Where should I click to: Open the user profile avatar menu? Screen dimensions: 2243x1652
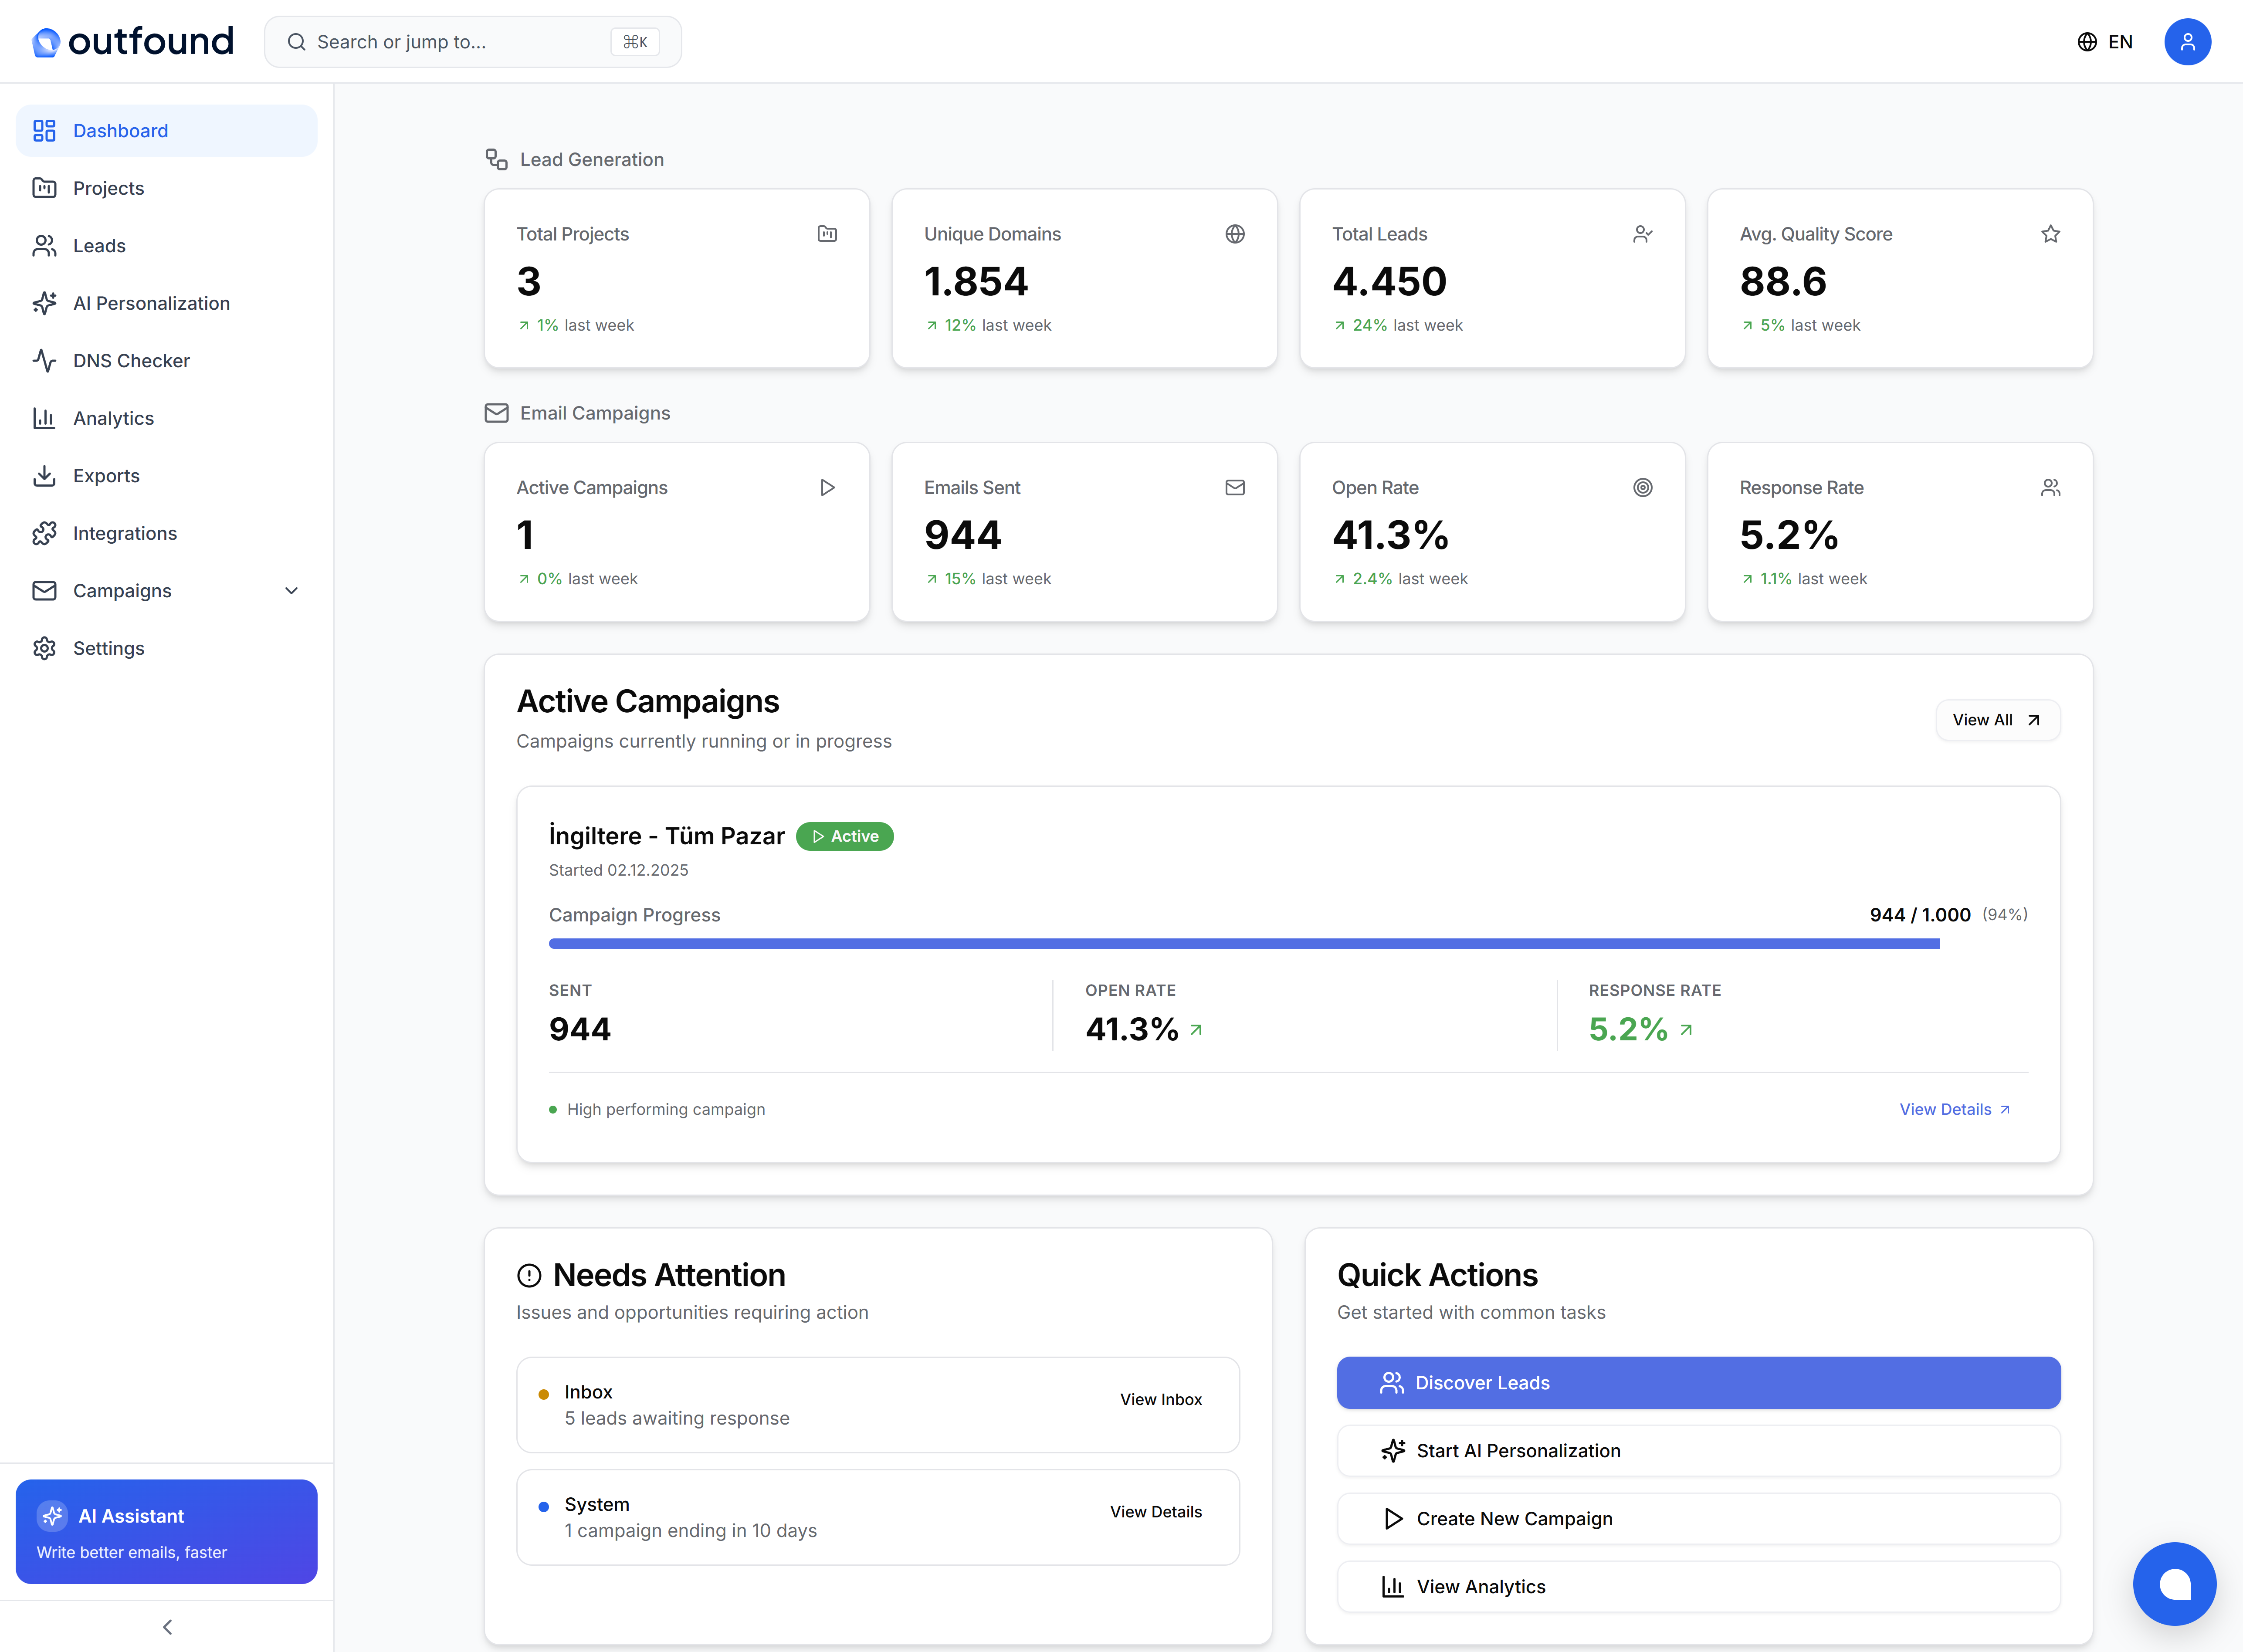(2188, 41)
